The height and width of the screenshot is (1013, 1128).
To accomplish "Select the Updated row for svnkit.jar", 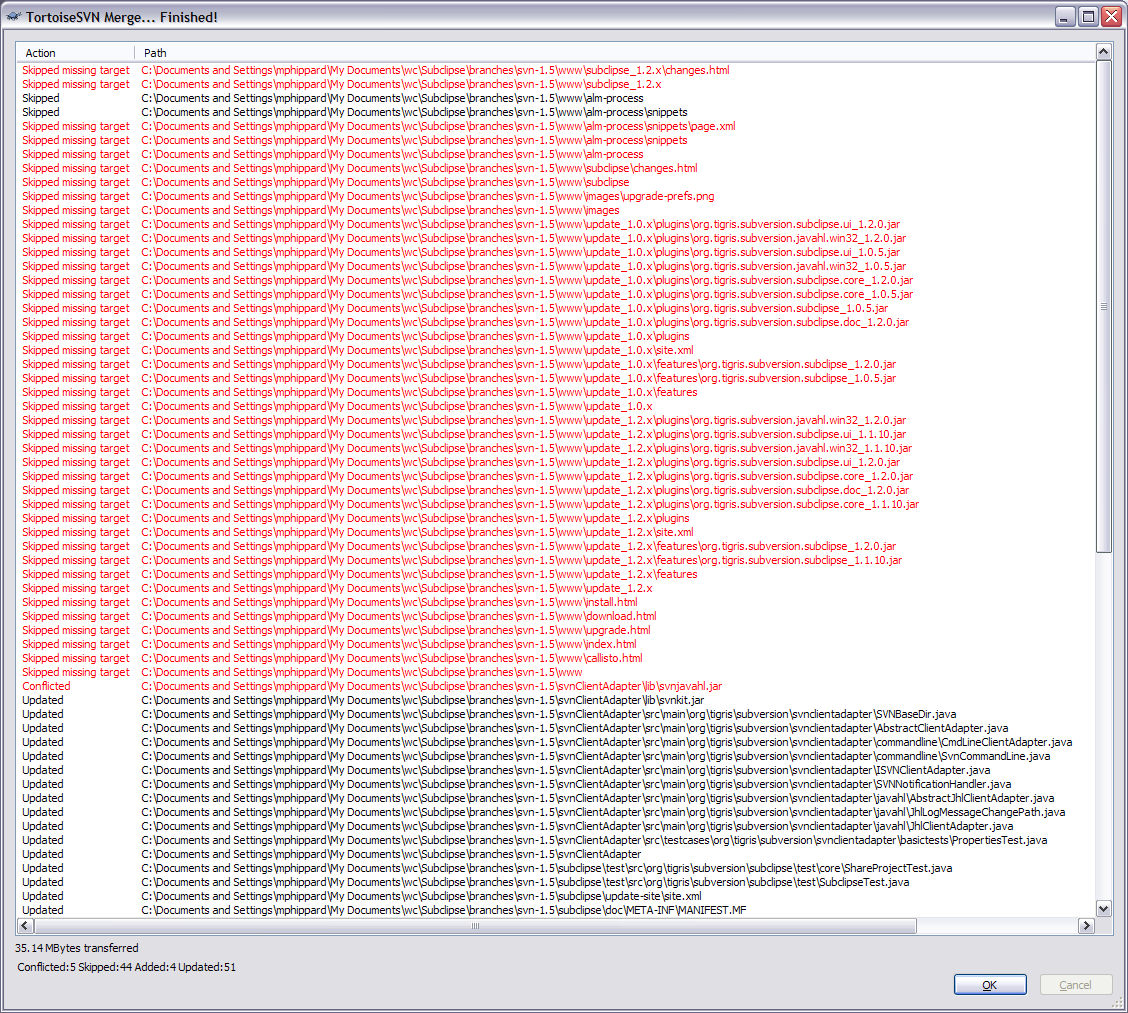I will pos(555,700).
